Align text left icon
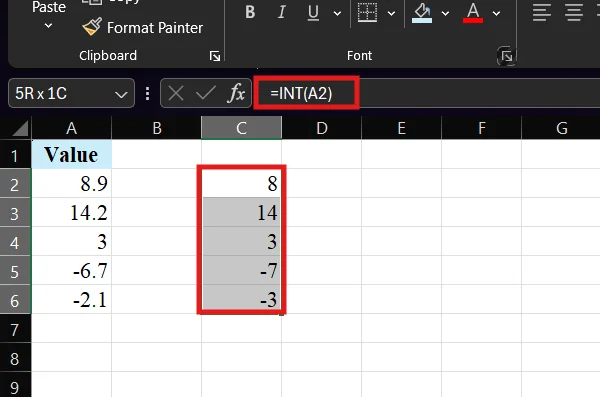 coord(542,13)
